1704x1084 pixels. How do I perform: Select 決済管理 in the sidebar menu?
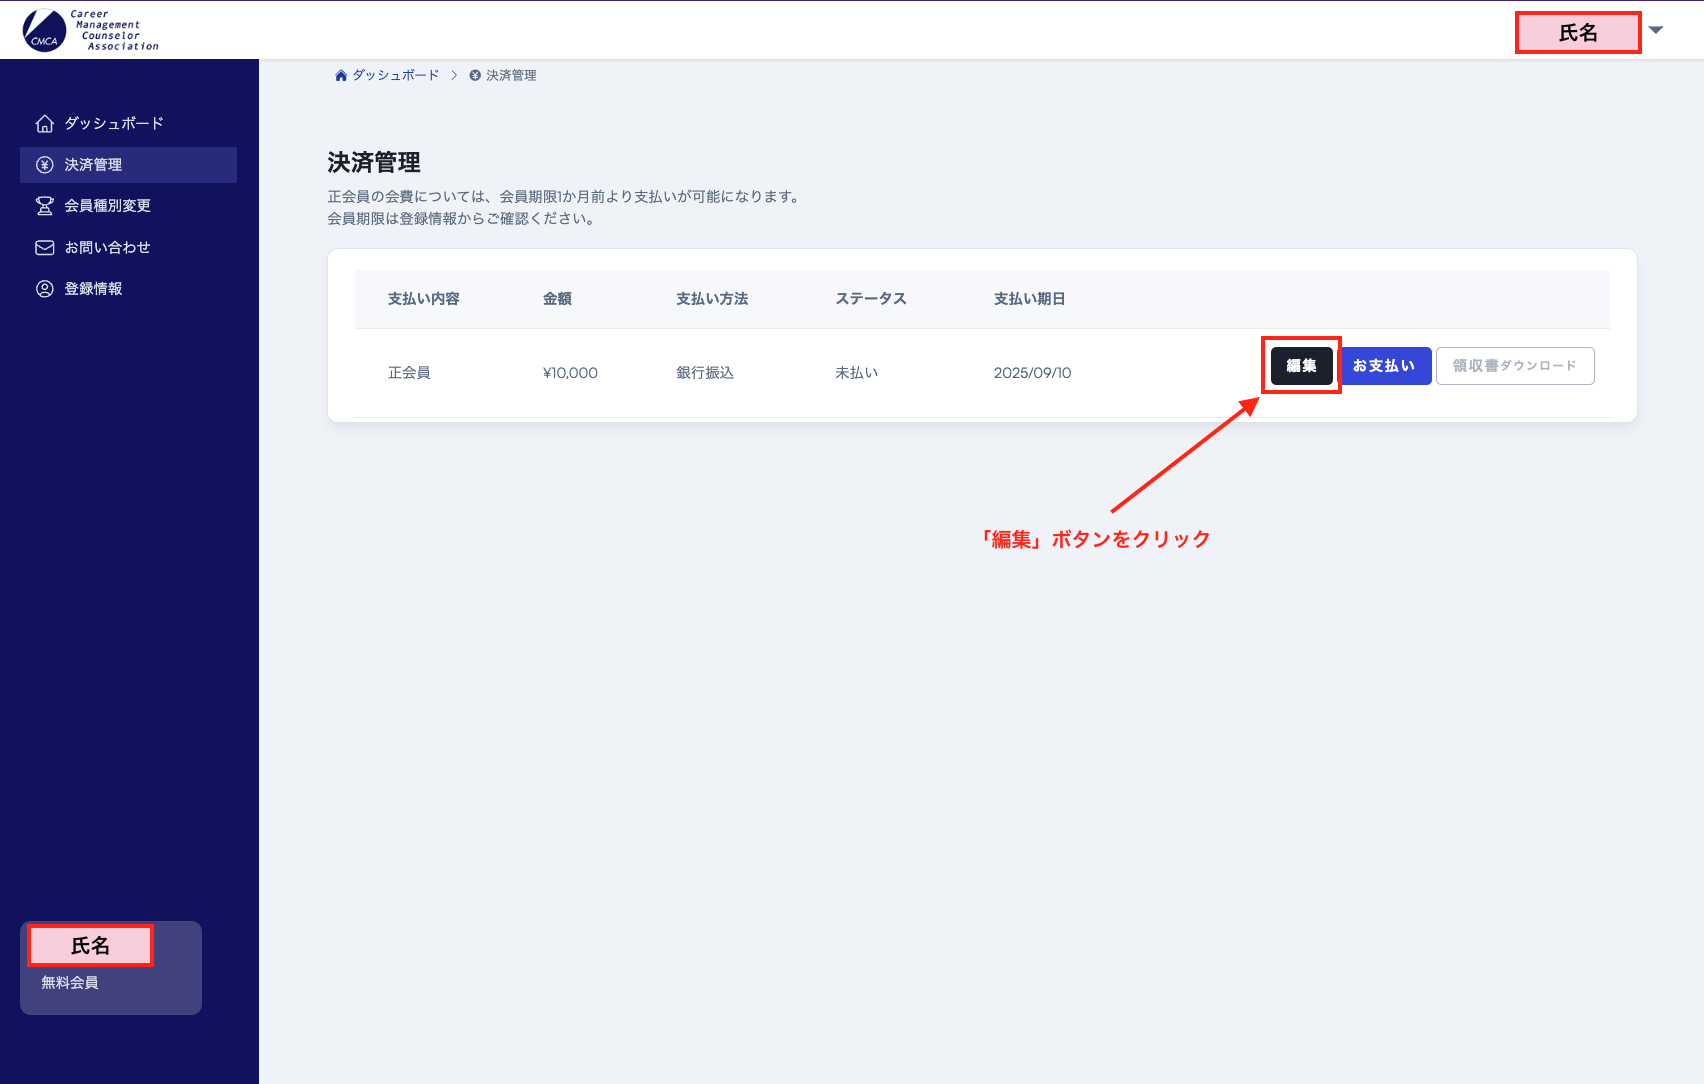(128, 165)
